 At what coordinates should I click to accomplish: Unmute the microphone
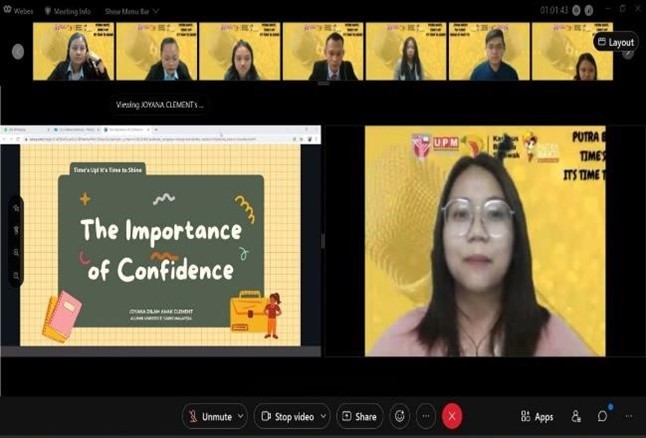[210, 417]
